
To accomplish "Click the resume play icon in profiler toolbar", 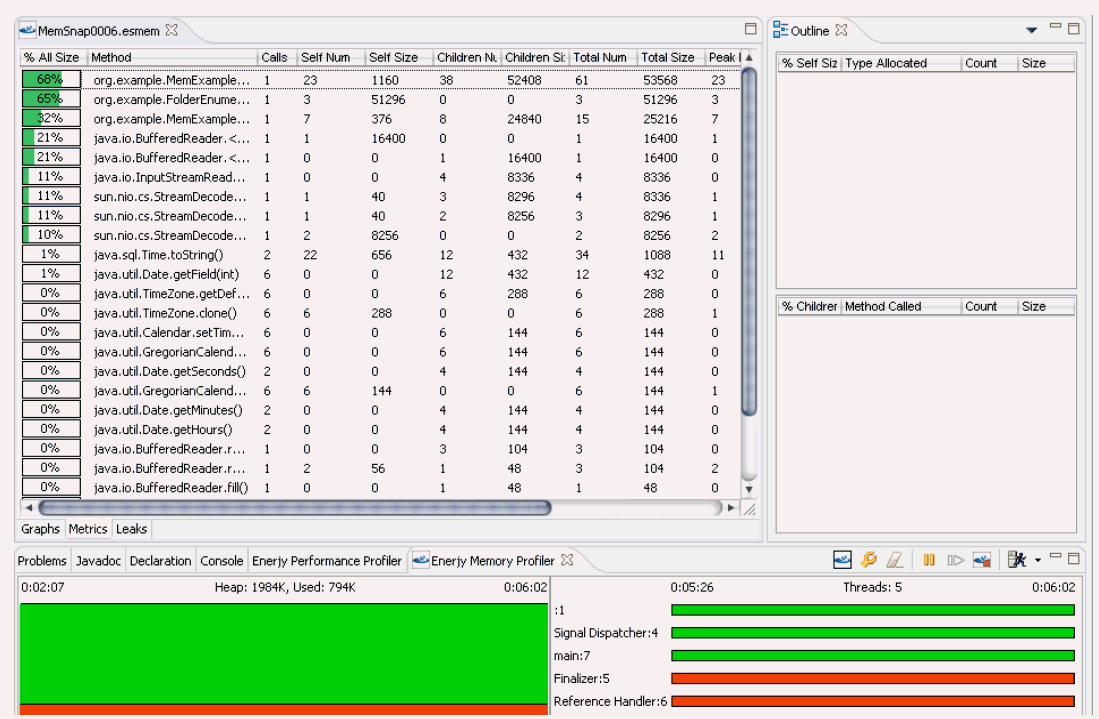I will (x=955, y=561).
